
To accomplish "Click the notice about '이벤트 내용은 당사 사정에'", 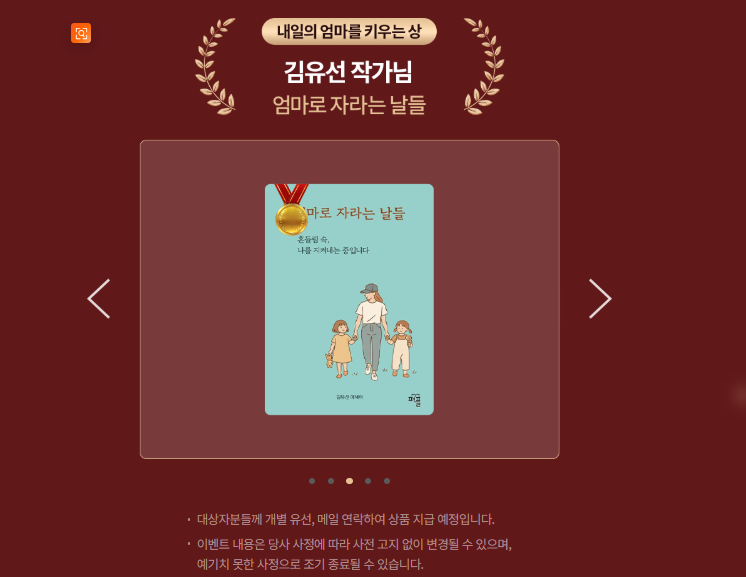I will pos(354,554).
